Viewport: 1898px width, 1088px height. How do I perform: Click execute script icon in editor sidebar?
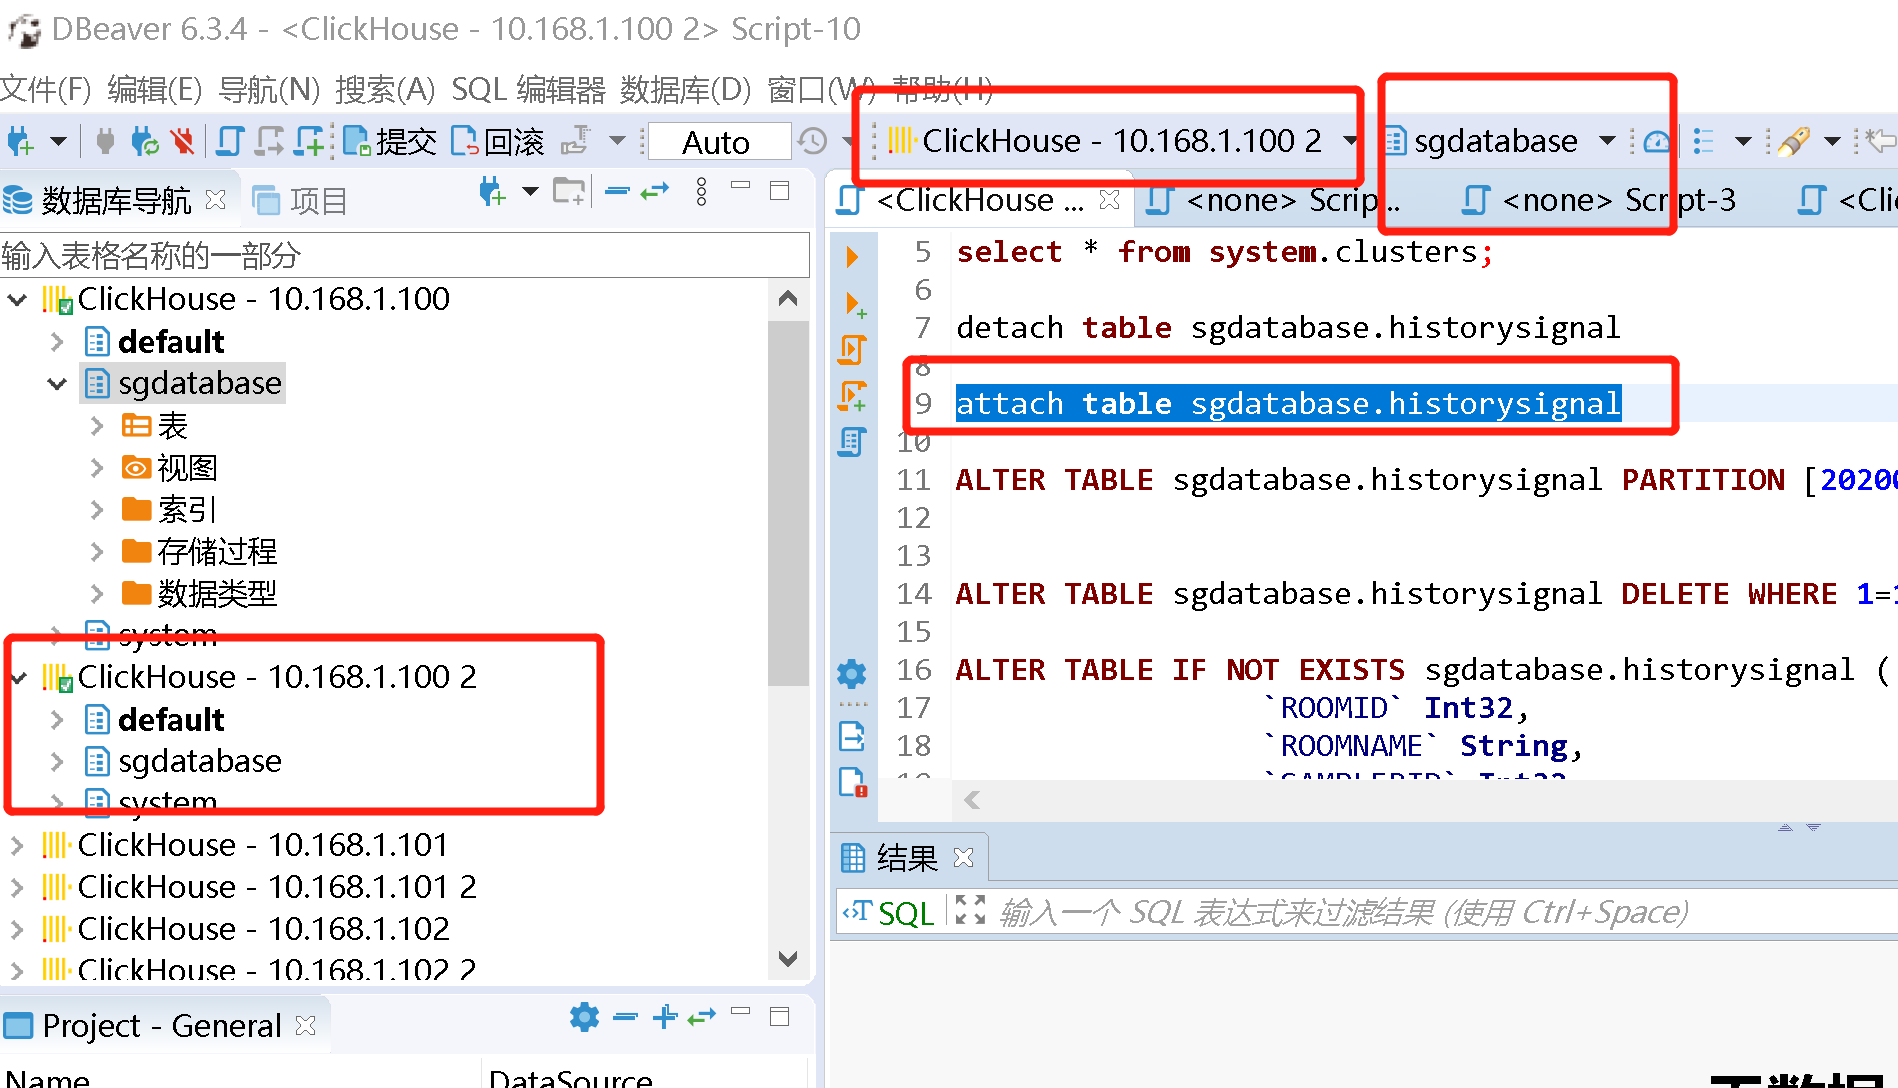852,350
